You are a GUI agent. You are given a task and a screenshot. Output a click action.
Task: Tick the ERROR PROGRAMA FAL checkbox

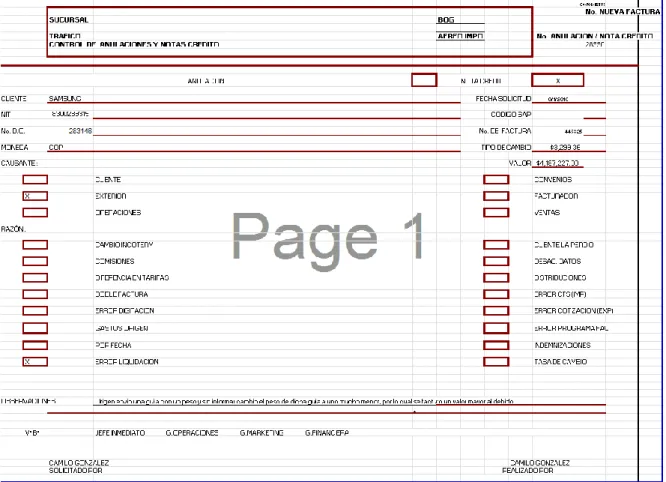pyautogui.click(x=496, y=328)
